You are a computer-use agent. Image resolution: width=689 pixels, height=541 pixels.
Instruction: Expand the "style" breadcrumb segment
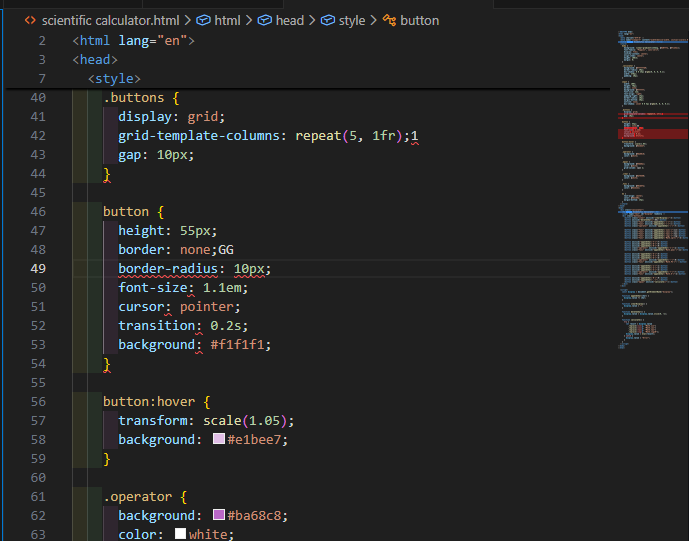351,20
